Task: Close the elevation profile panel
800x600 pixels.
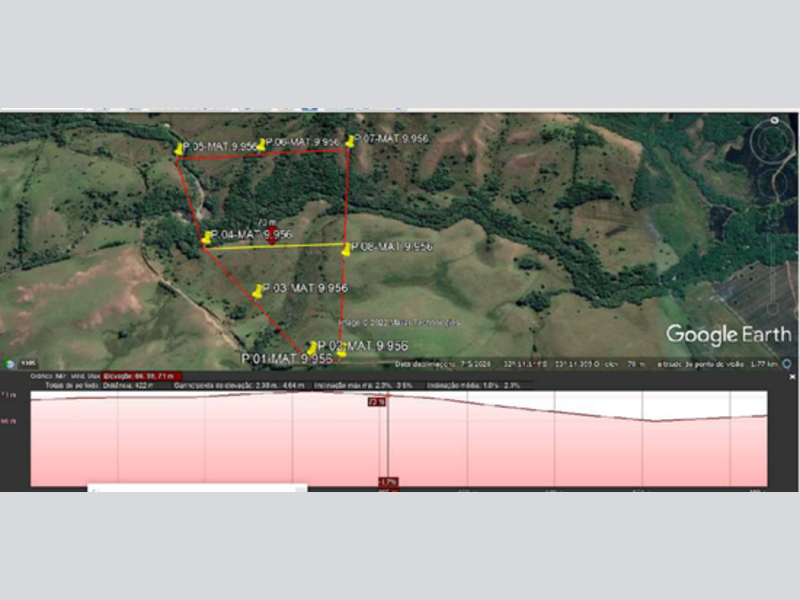Action: click(x=792, y=377)
